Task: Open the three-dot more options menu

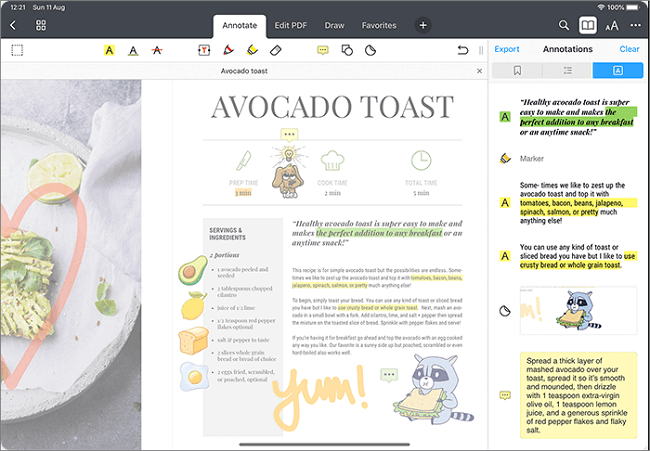Action: click(x=635, y=25)
